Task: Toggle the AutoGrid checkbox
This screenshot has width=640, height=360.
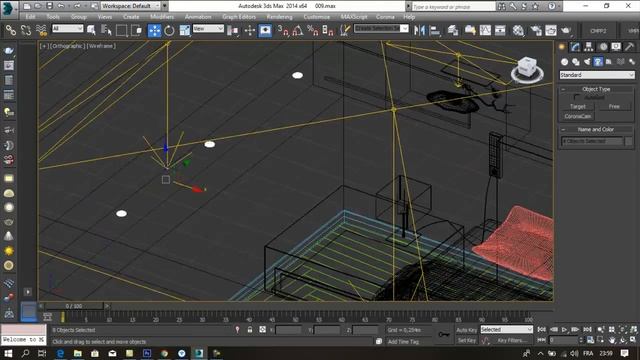Action: [576, 97]
